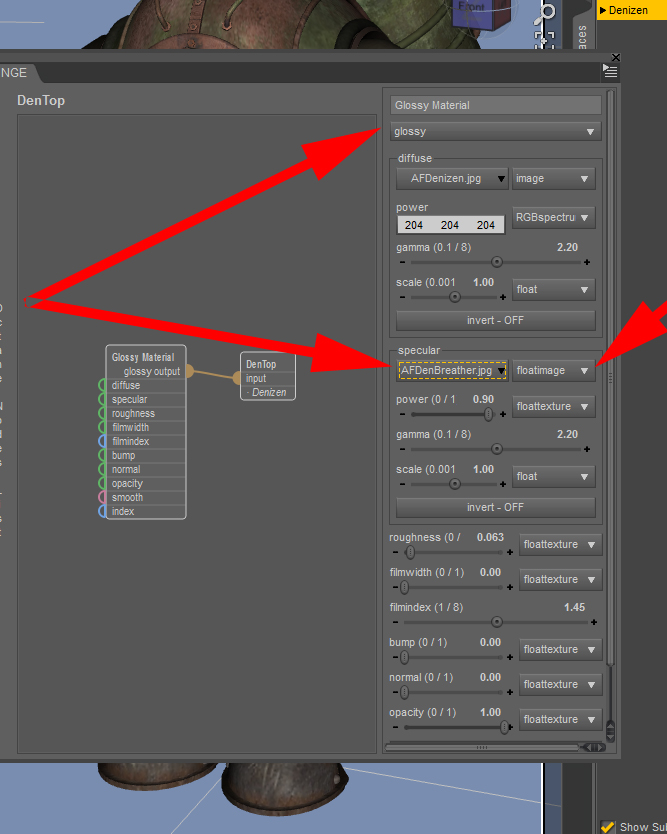Click the properties panel vertical scrollbar

tap(610, 378)
